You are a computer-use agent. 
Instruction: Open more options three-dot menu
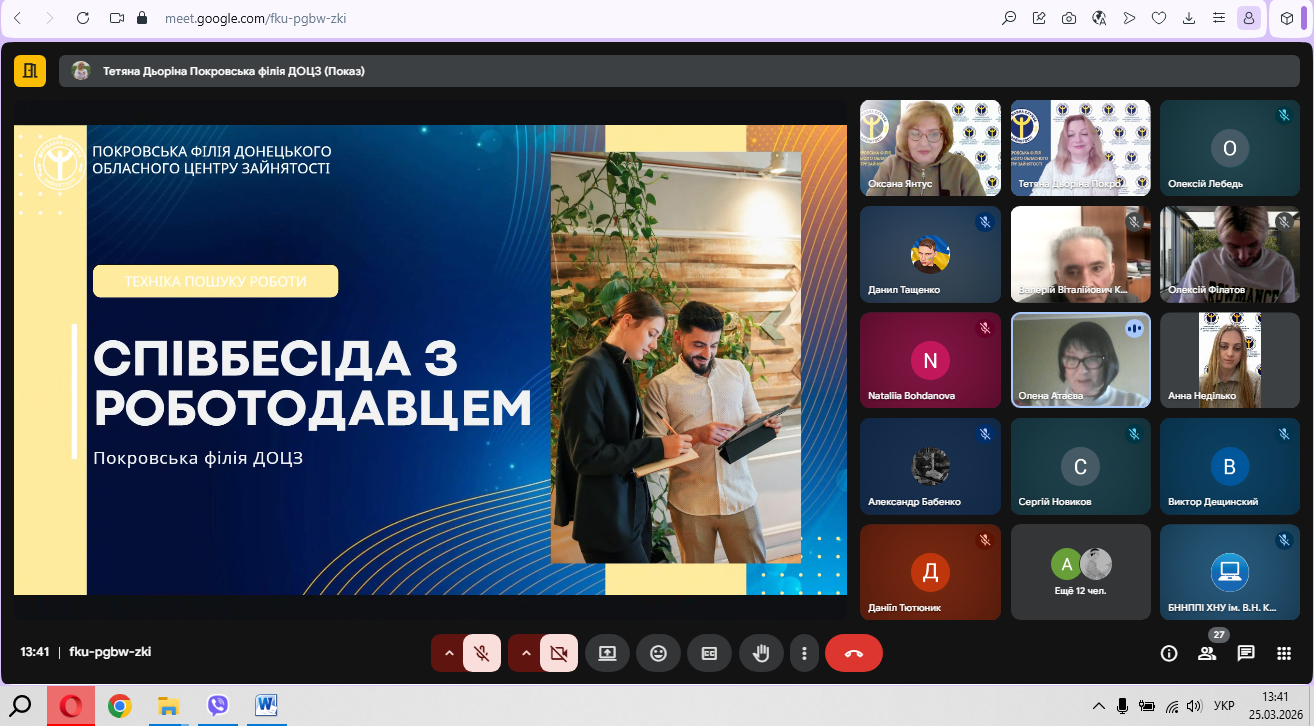tap(804, 653)
